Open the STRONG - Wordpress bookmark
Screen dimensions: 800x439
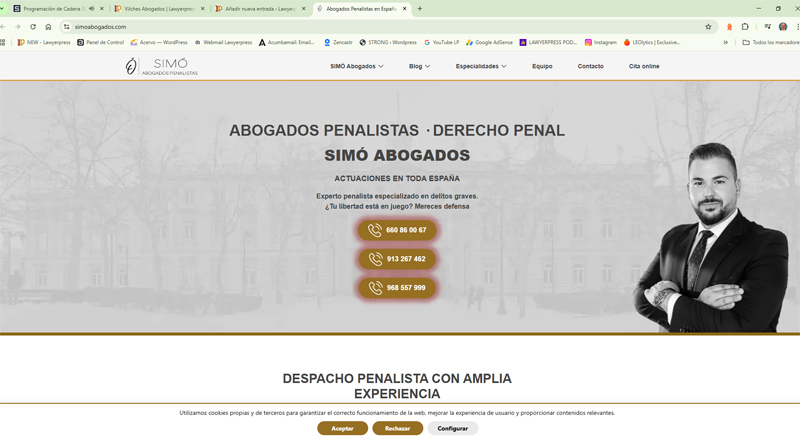click(388, 42)
